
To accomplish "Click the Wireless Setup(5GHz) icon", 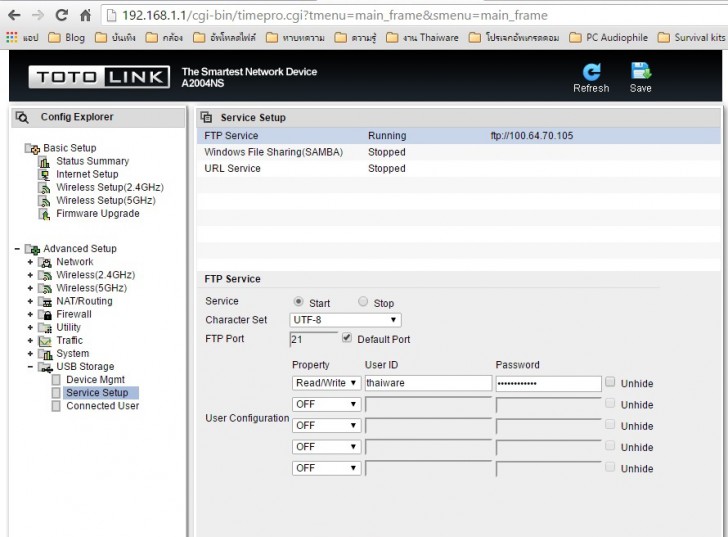I will tap(44, 201).
